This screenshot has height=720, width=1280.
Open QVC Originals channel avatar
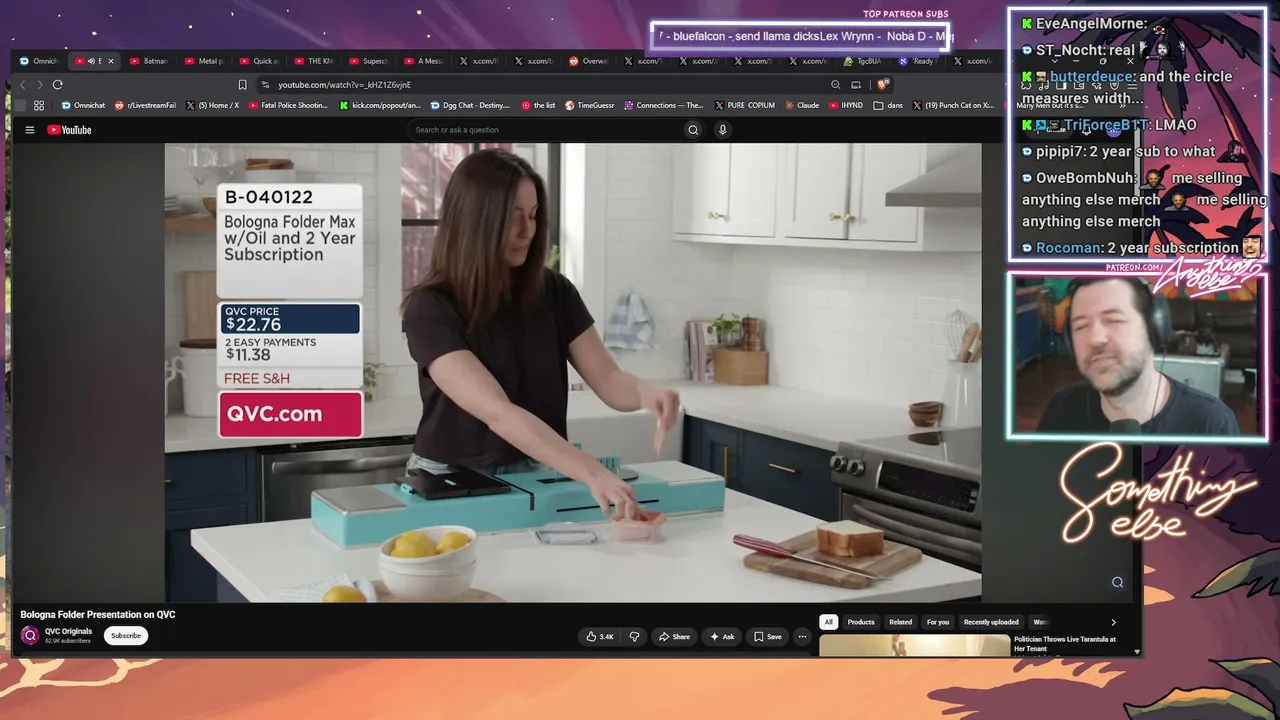[30, 635]
